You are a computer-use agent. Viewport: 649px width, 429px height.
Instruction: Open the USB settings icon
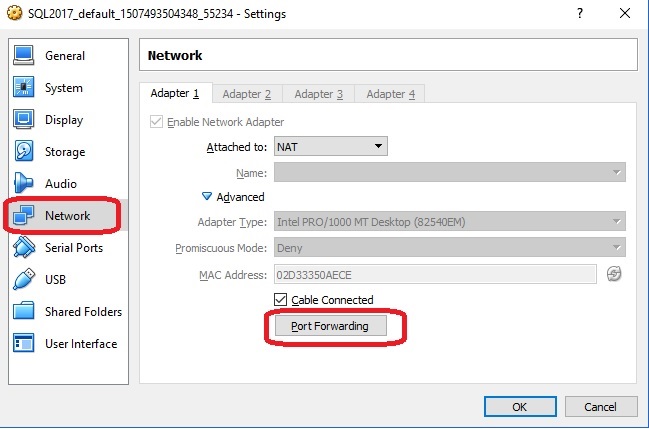(x=25, y=280)
